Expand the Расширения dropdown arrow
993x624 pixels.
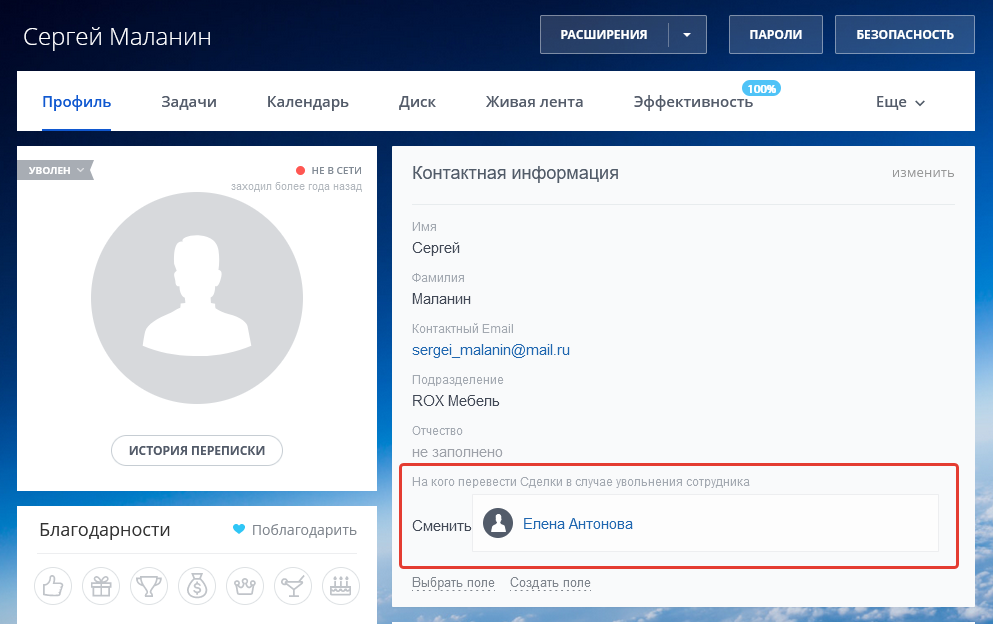pos(687,34)
